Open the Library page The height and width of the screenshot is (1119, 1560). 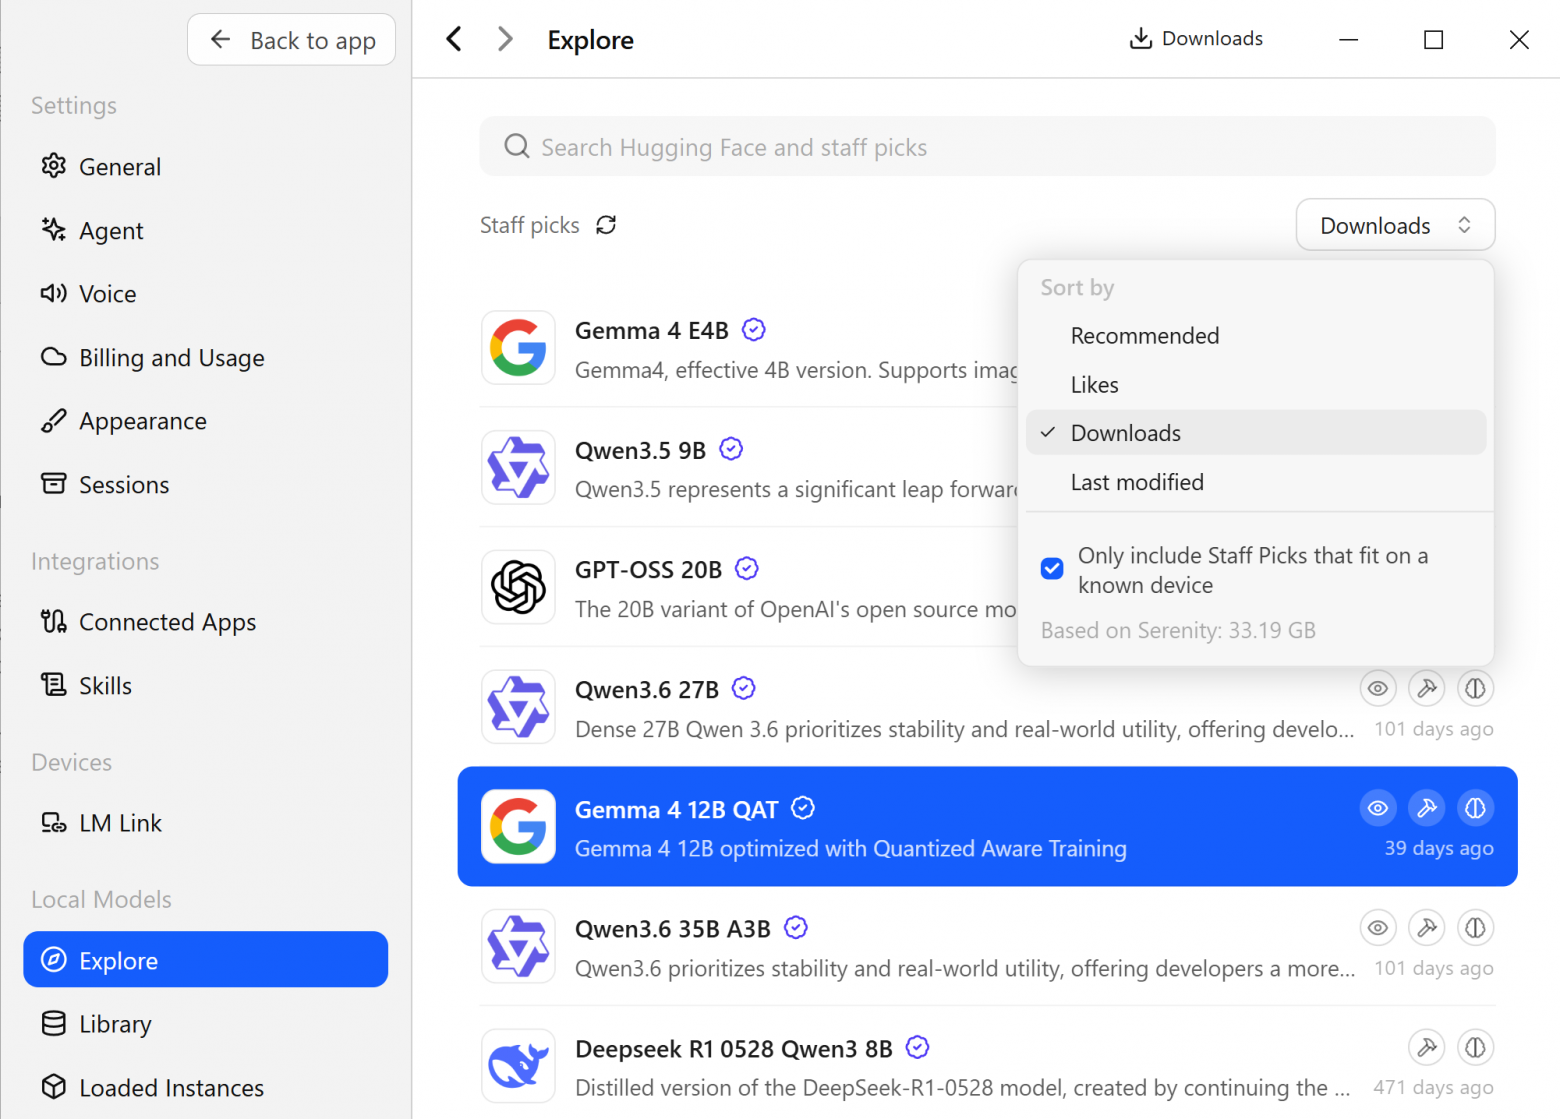(206, 1024)
